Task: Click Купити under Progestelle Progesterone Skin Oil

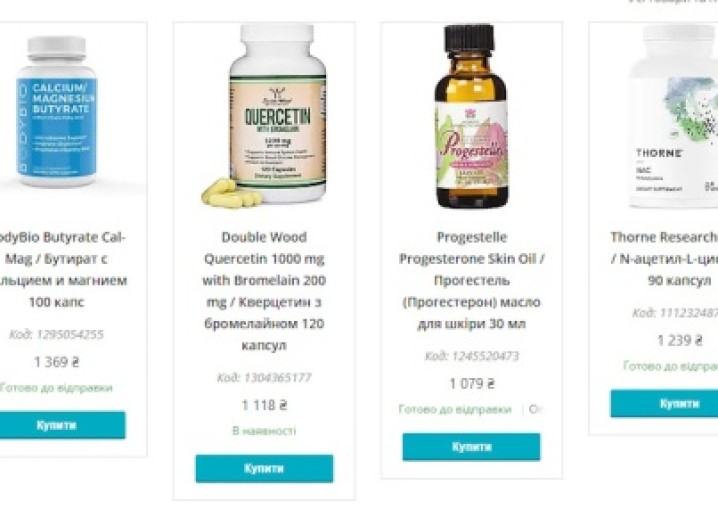Action: [x=471, y=447]
